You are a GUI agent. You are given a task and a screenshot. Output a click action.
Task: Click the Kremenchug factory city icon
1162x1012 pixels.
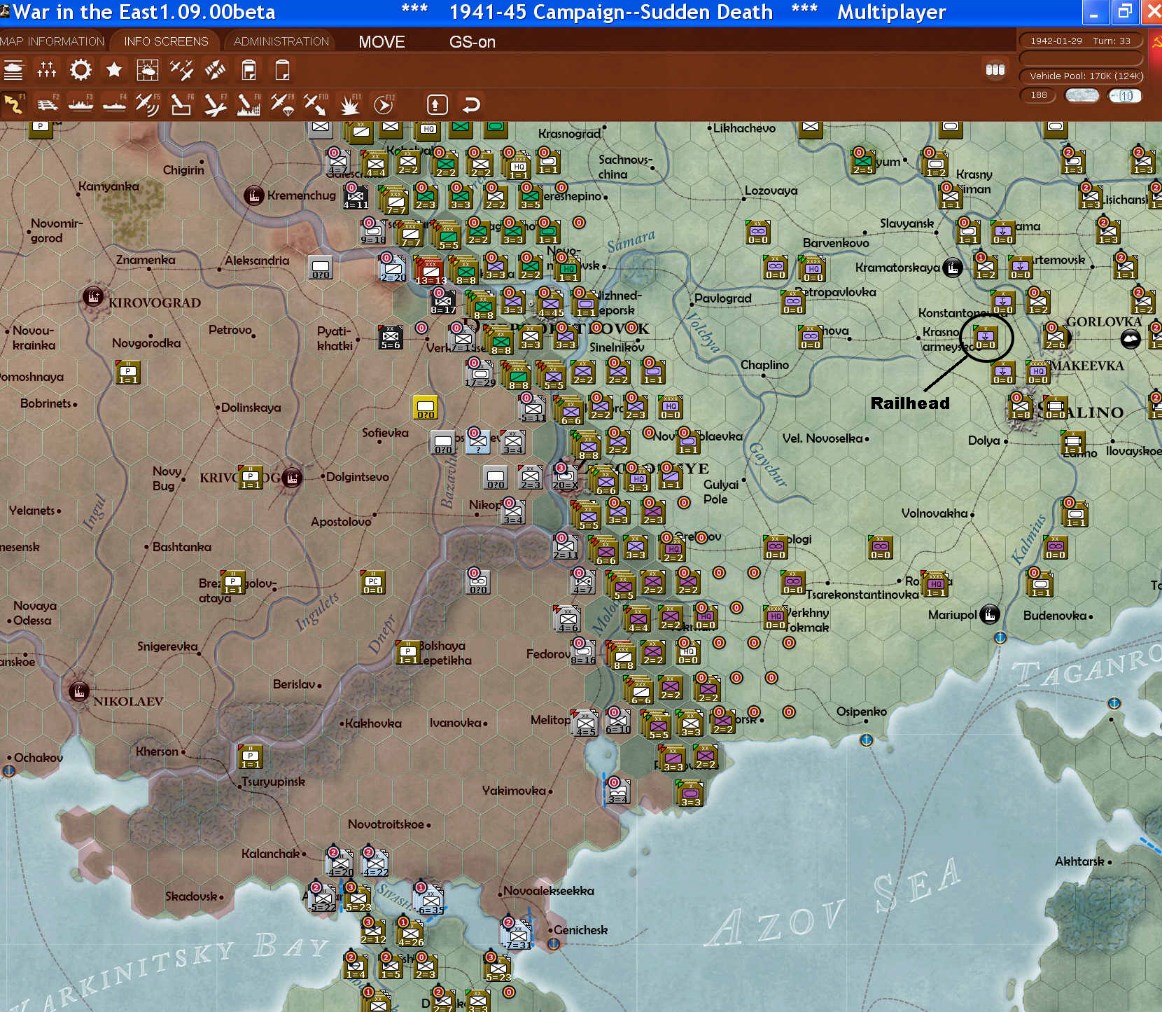(254, 196)
